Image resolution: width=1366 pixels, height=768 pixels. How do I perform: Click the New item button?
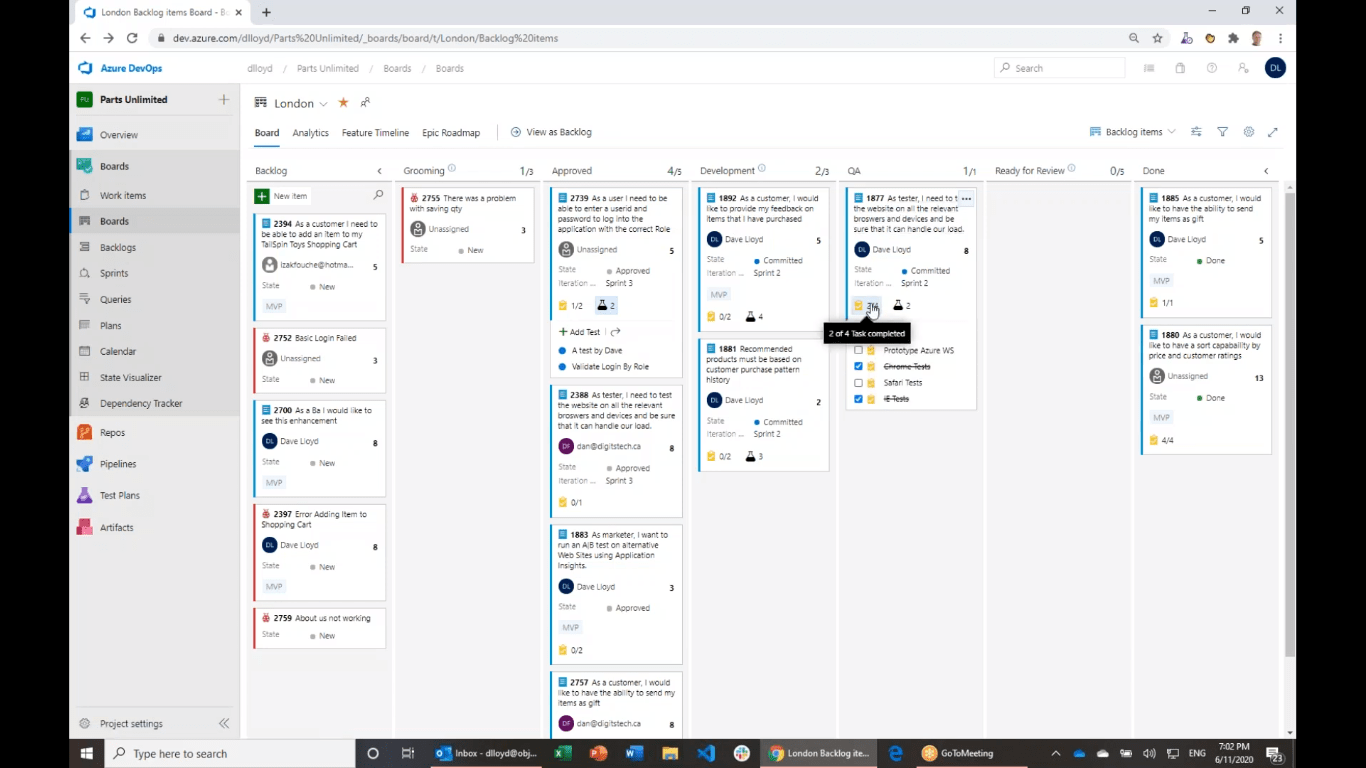coord(282,196)
